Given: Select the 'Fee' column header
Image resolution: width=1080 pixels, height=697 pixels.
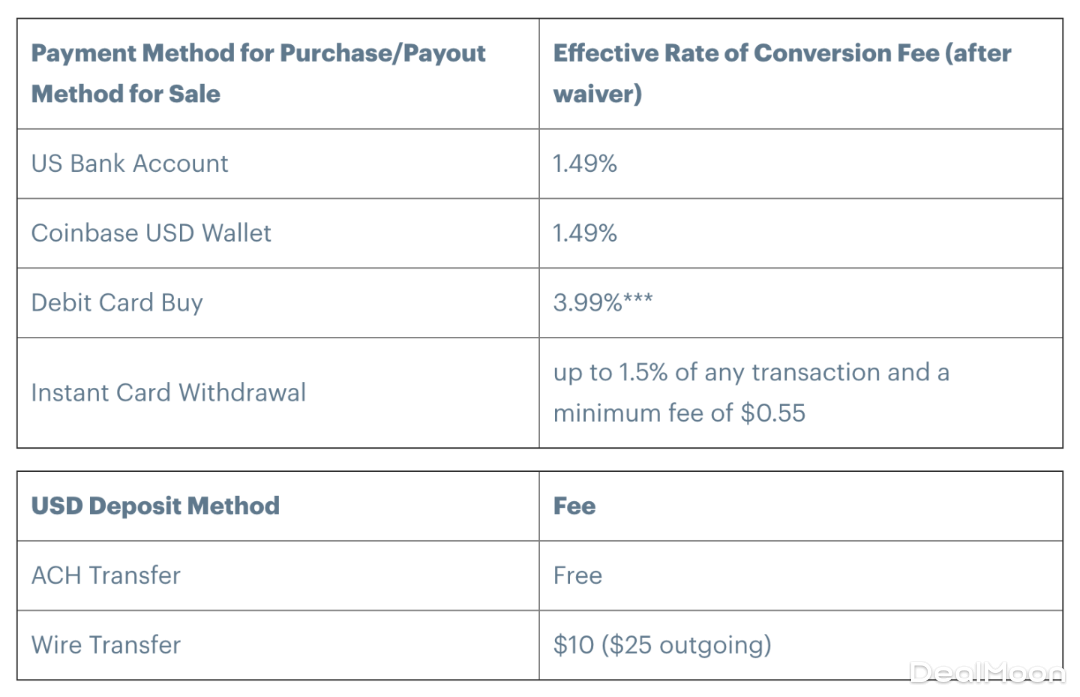Looking at the screenshot, I should pyautogui.click(x=574, y=506).
